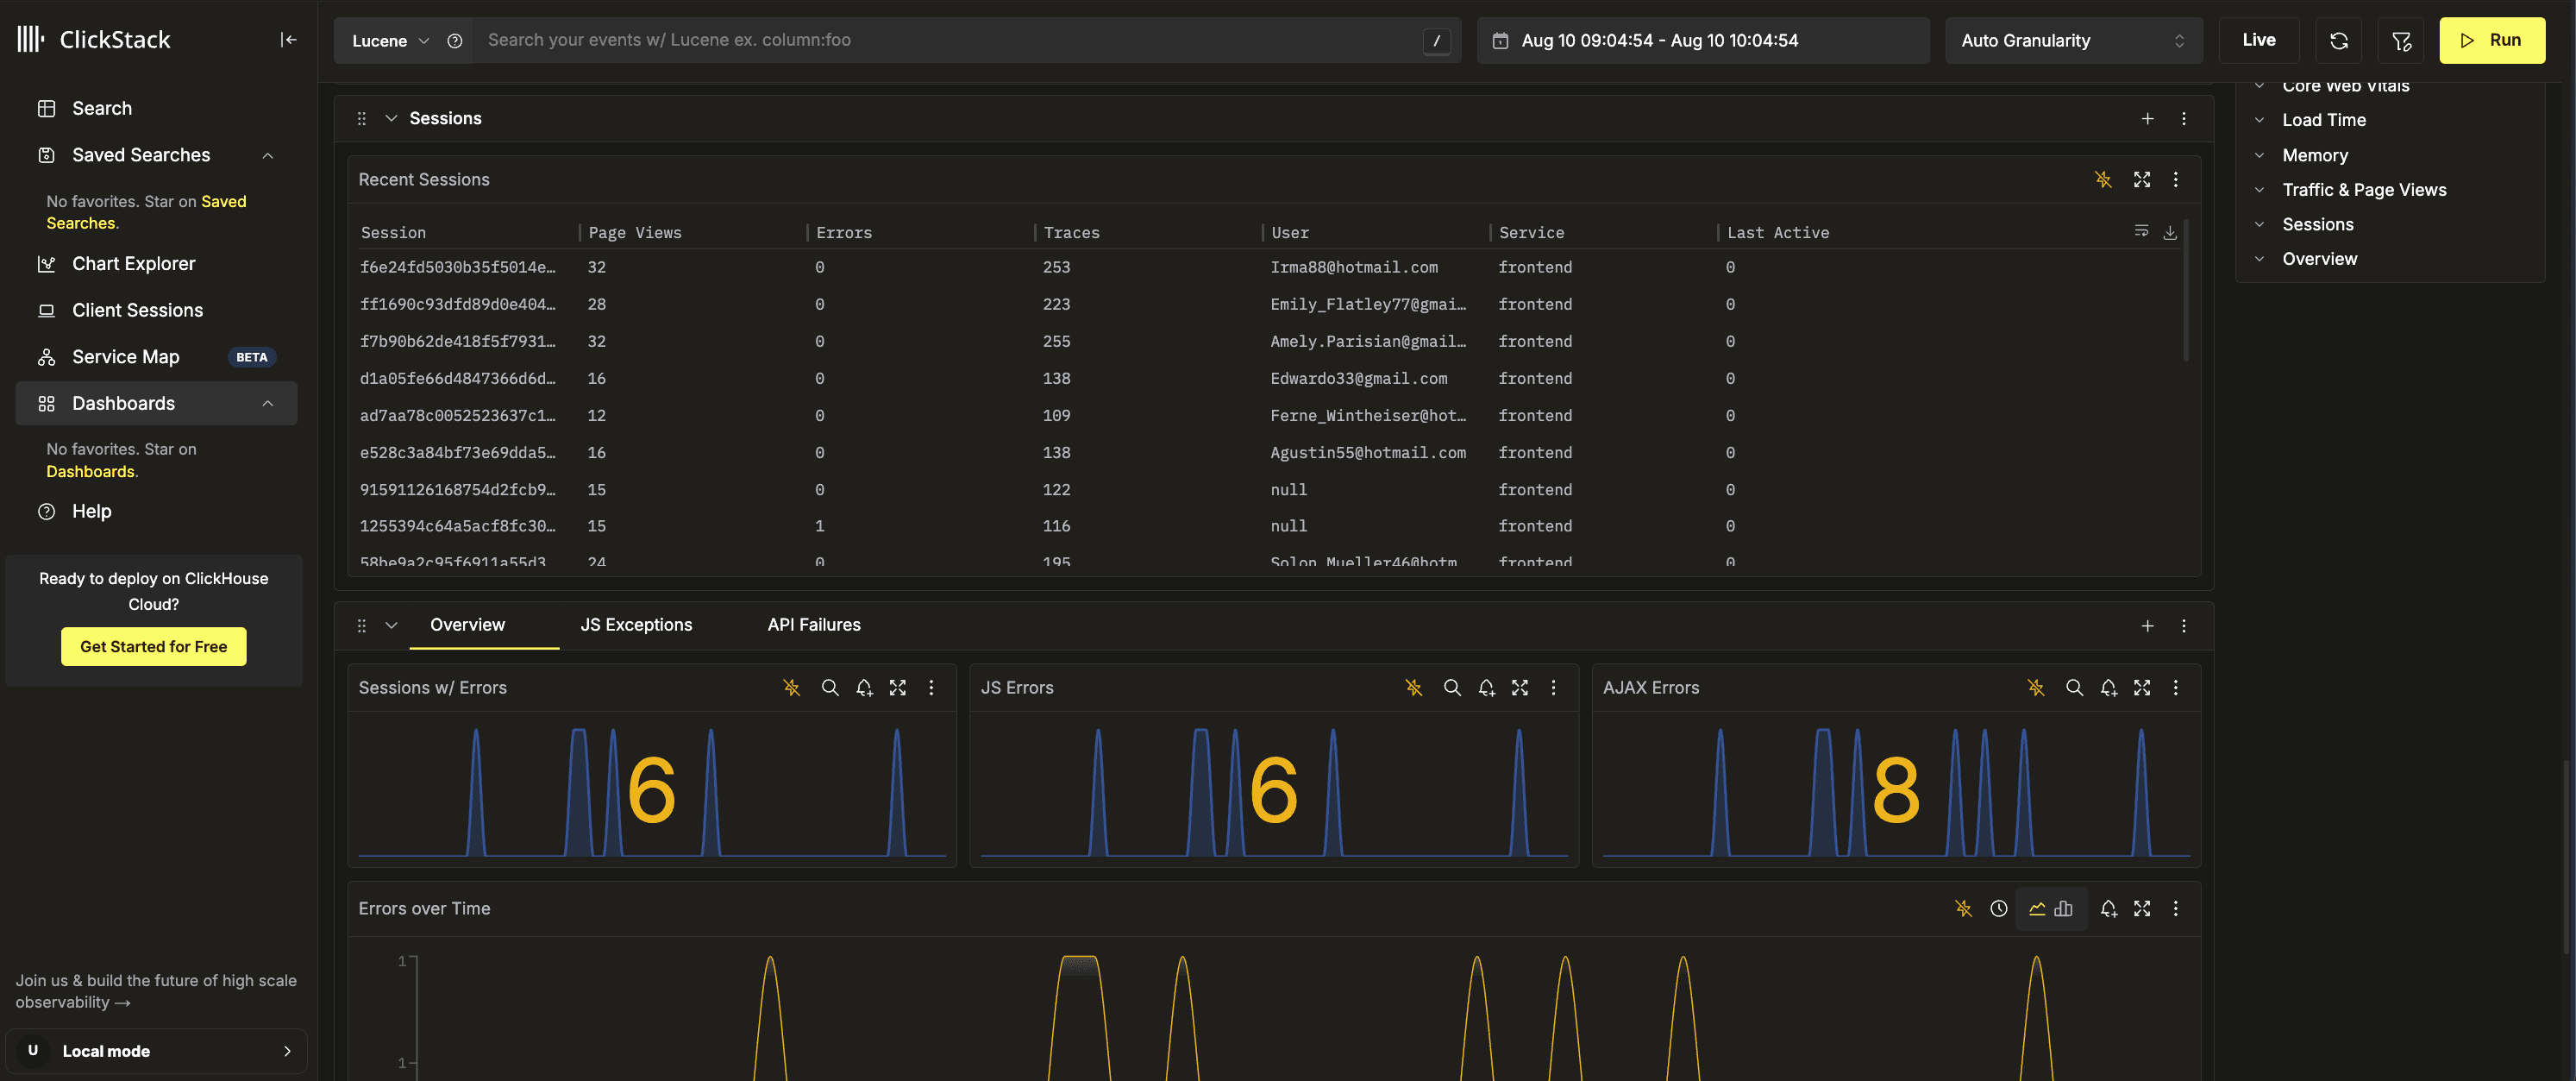Toggle the crossed-out lightning icon on Errors over Time
The image size is (2576, 1081).
point(1964,909)
